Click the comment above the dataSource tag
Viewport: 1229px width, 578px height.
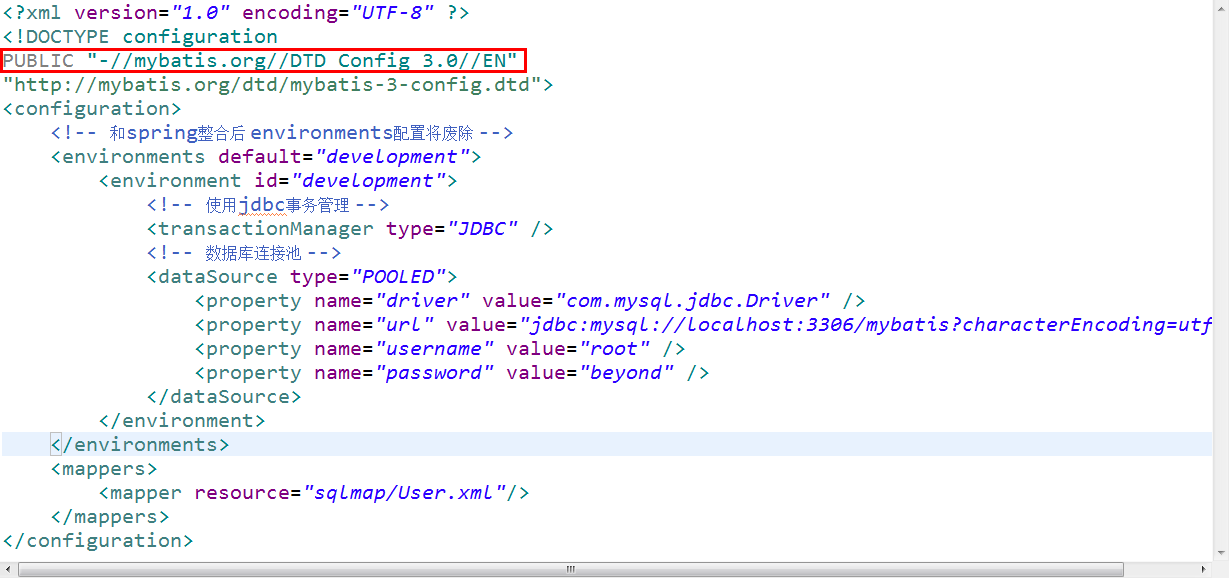point(244,253)
